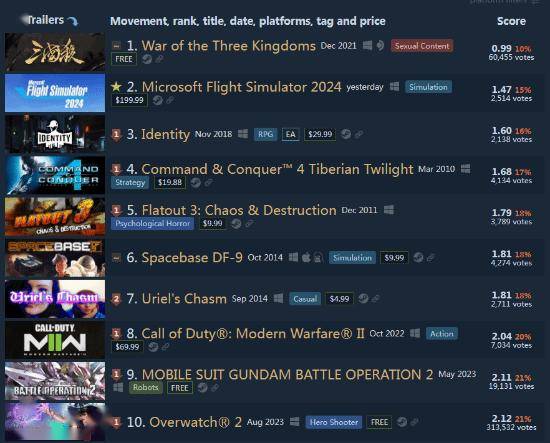Select the Sexual Content tag
Screen dimensions: 550x443
point(422,46)
